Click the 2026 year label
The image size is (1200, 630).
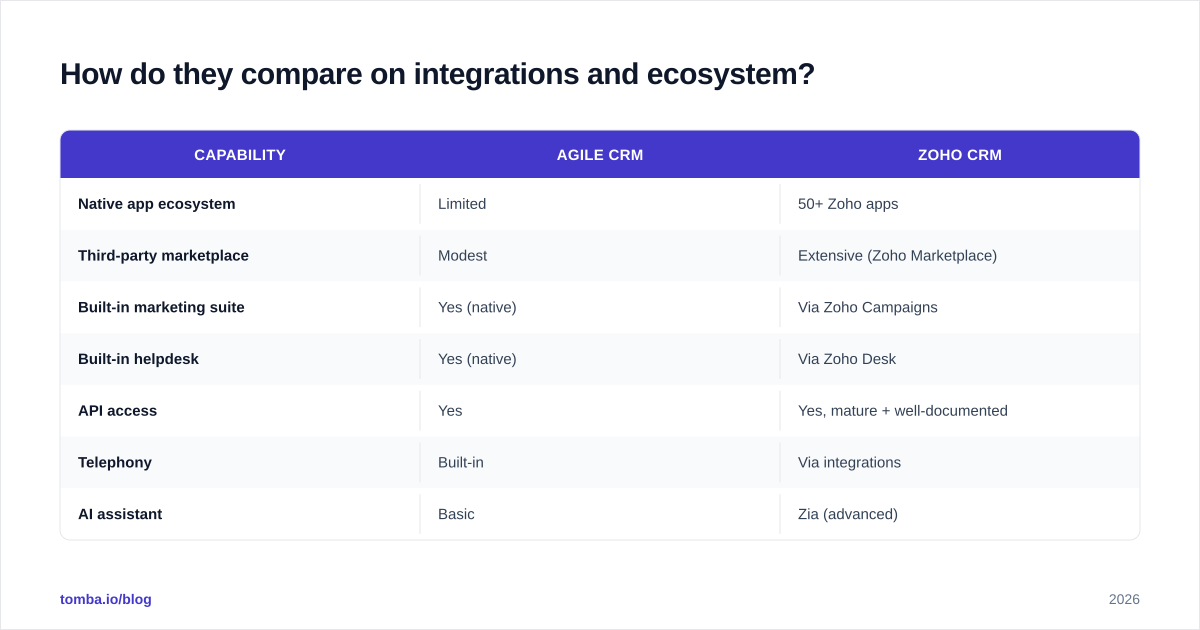tap(1124, 599)
